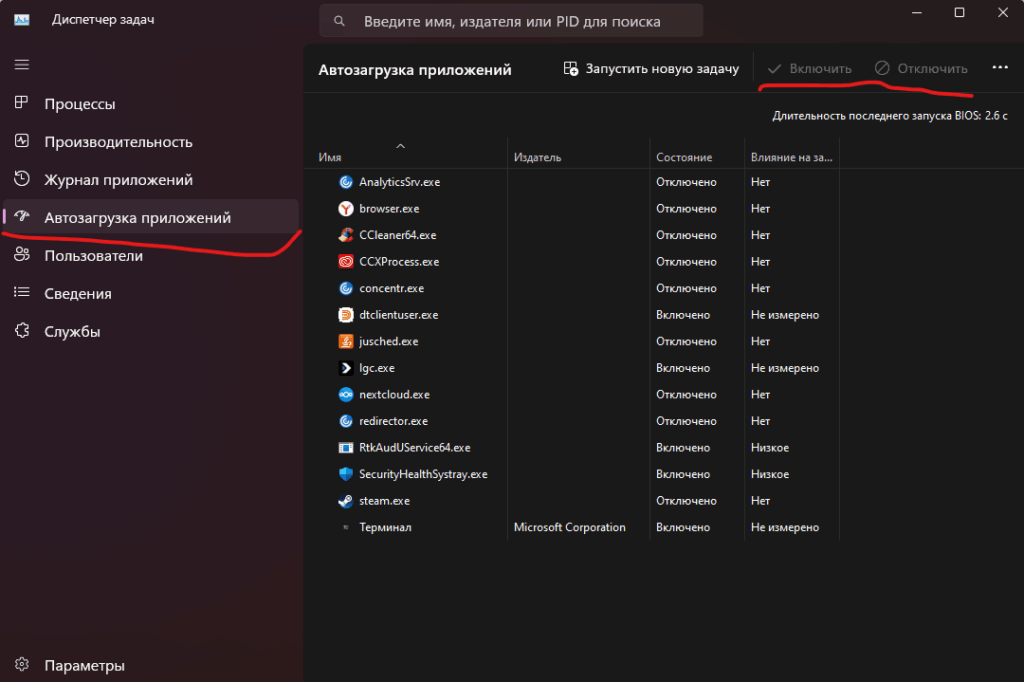The width and height of the screenshot is (1024, 682).
Task: Click the concentr.exe icon
Action: [x=345, y=289]
